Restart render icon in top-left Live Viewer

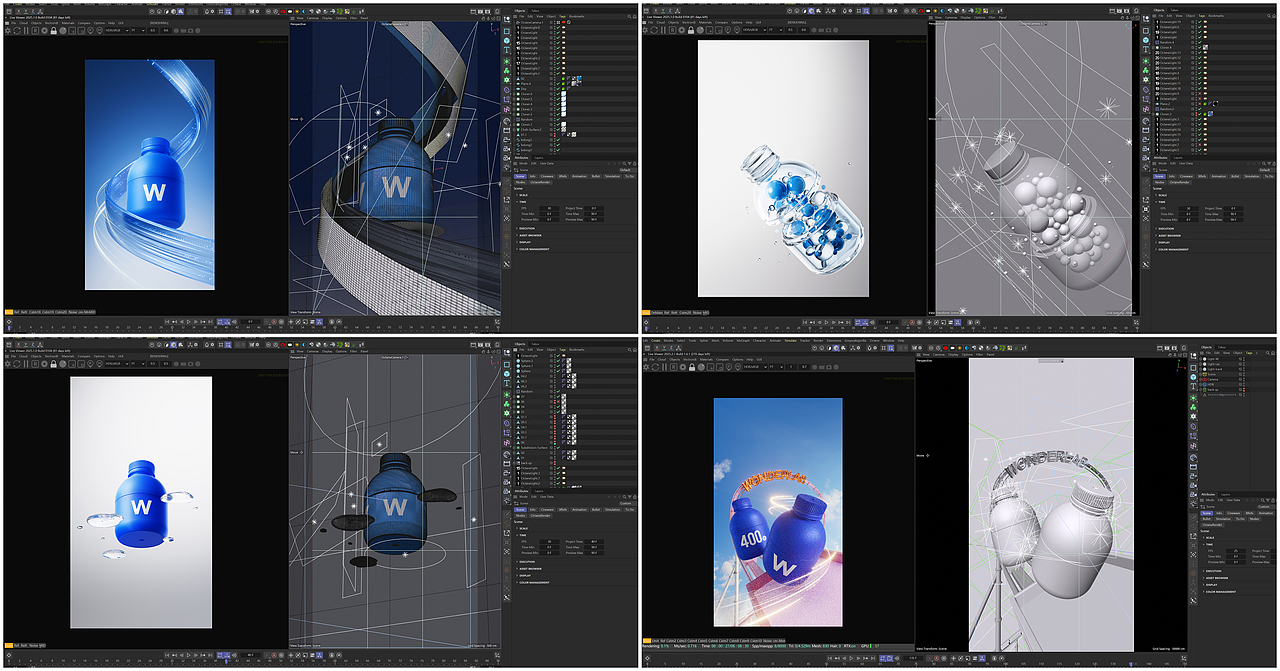point(17,31)
